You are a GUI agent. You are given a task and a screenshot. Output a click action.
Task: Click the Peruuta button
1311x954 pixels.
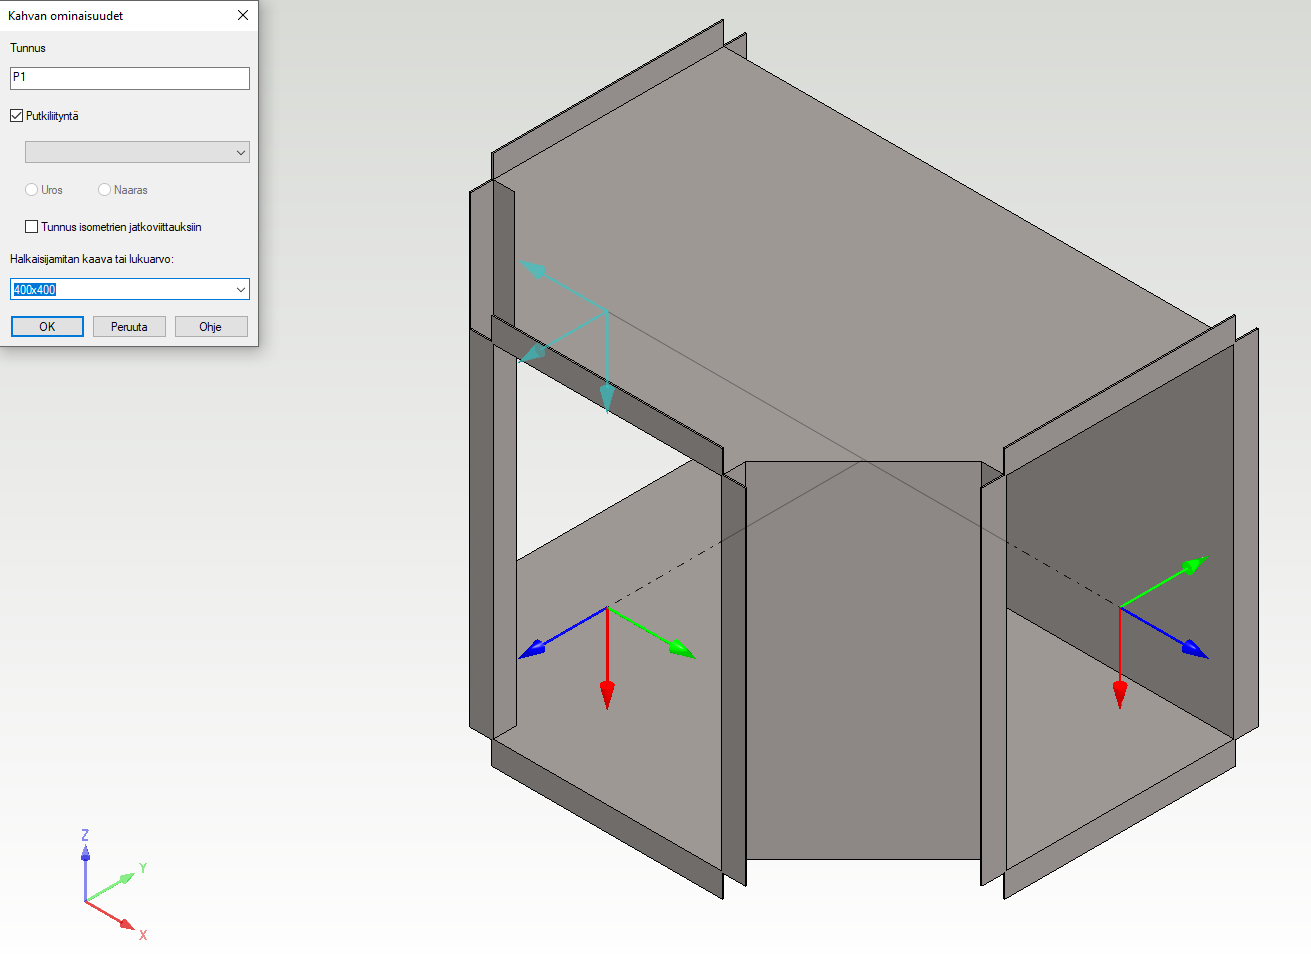coord(129,327)
